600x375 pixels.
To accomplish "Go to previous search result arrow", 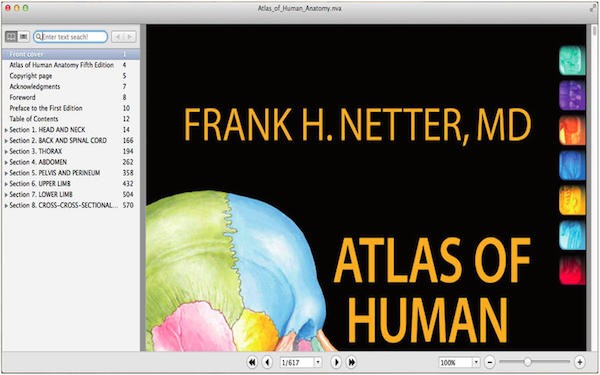I will pyautogui.click(x=118, y=37).
